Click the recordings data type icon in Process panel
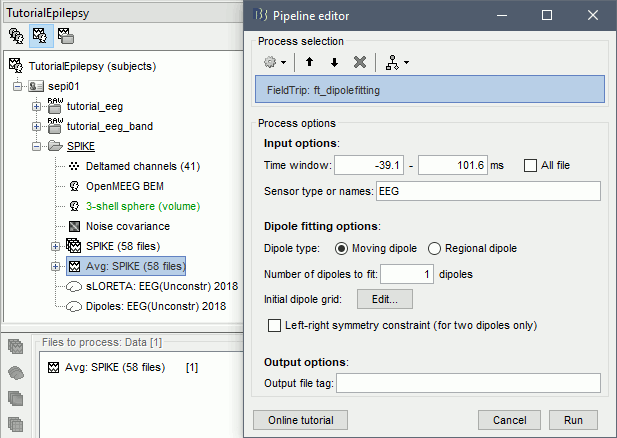617x438 pixels. [15, 348]
